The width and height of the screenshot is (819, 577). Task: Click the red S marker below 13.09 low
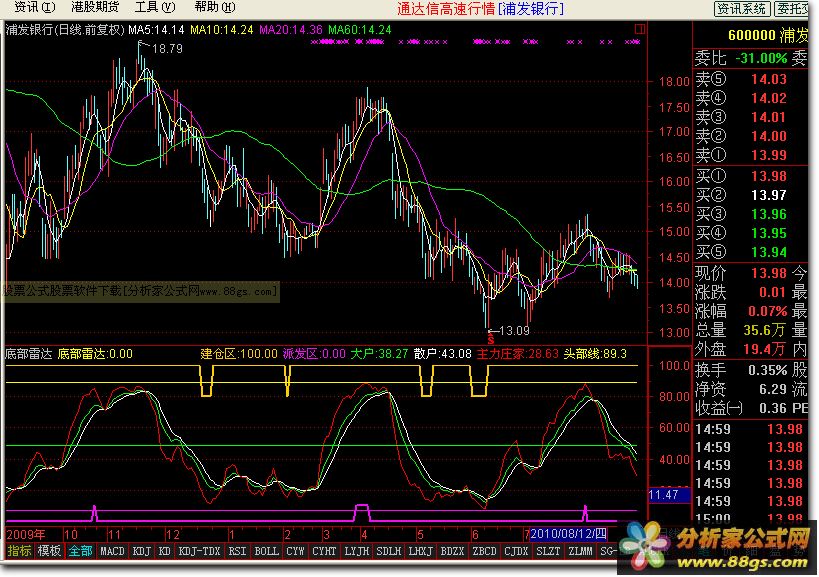[490, 340]
